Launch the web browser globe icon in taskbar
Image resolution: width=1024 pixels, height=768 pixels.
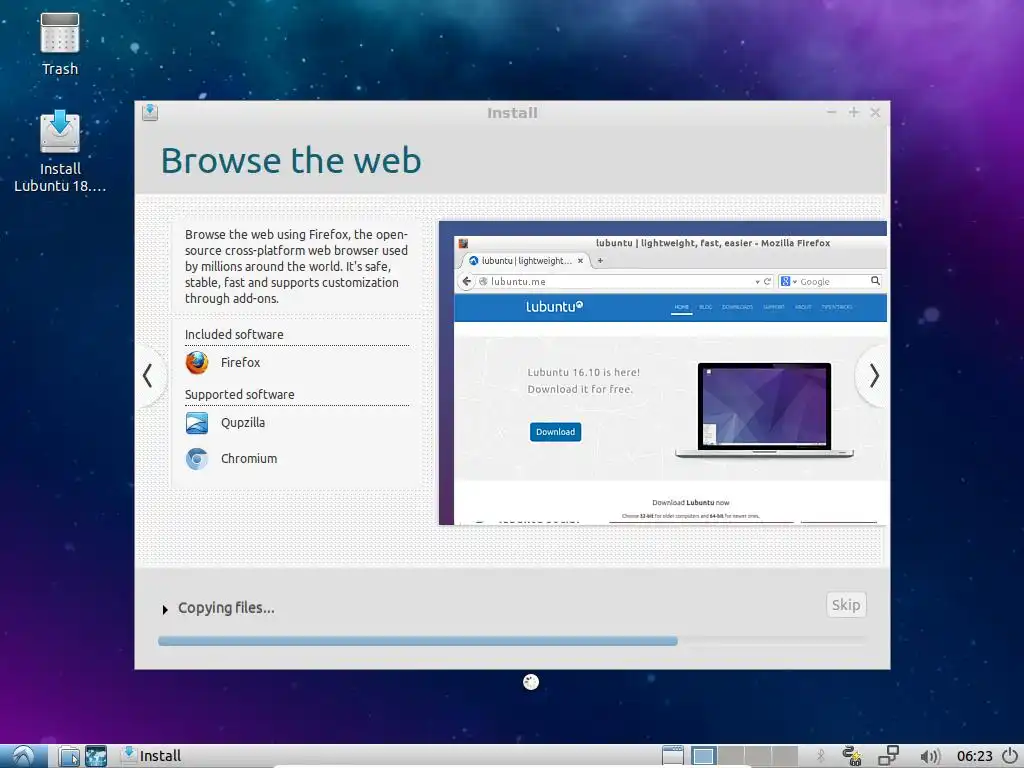tap(96, 756)
